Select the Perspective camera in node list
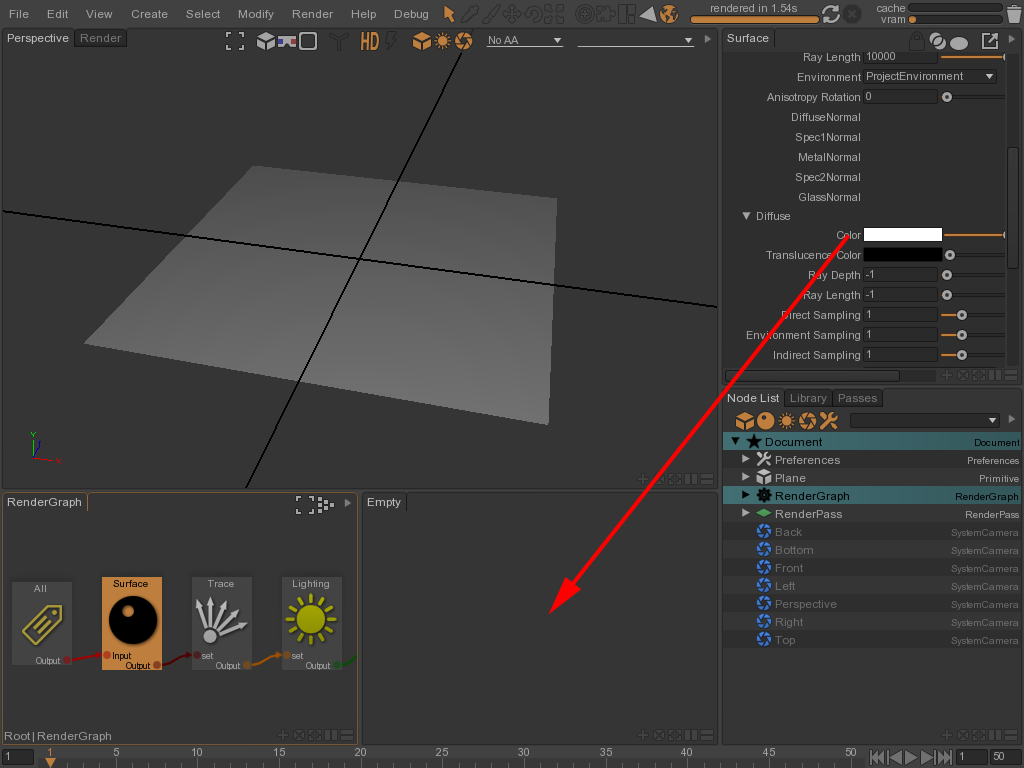The width and height of the screenshot is (1024, 768). point(805,604)
